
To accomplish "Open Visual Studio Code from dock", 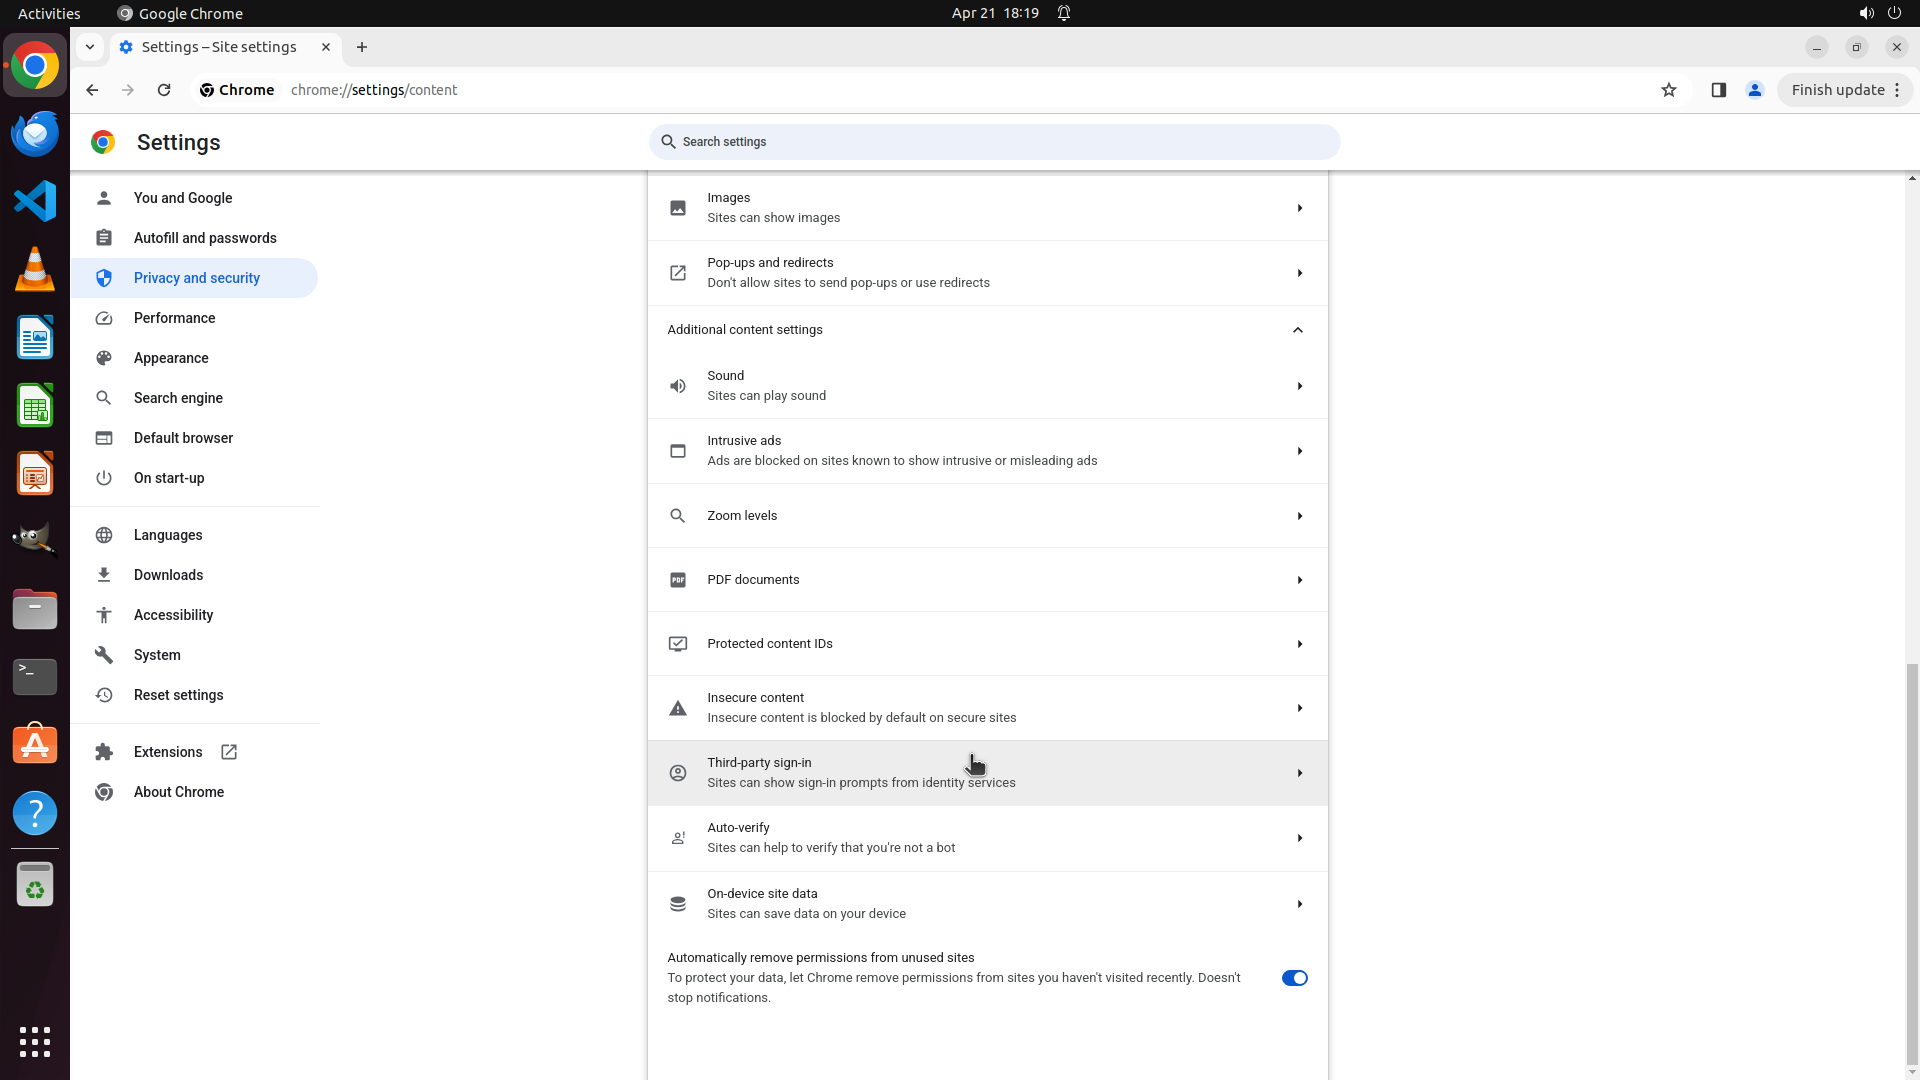I will coord(35,201).
